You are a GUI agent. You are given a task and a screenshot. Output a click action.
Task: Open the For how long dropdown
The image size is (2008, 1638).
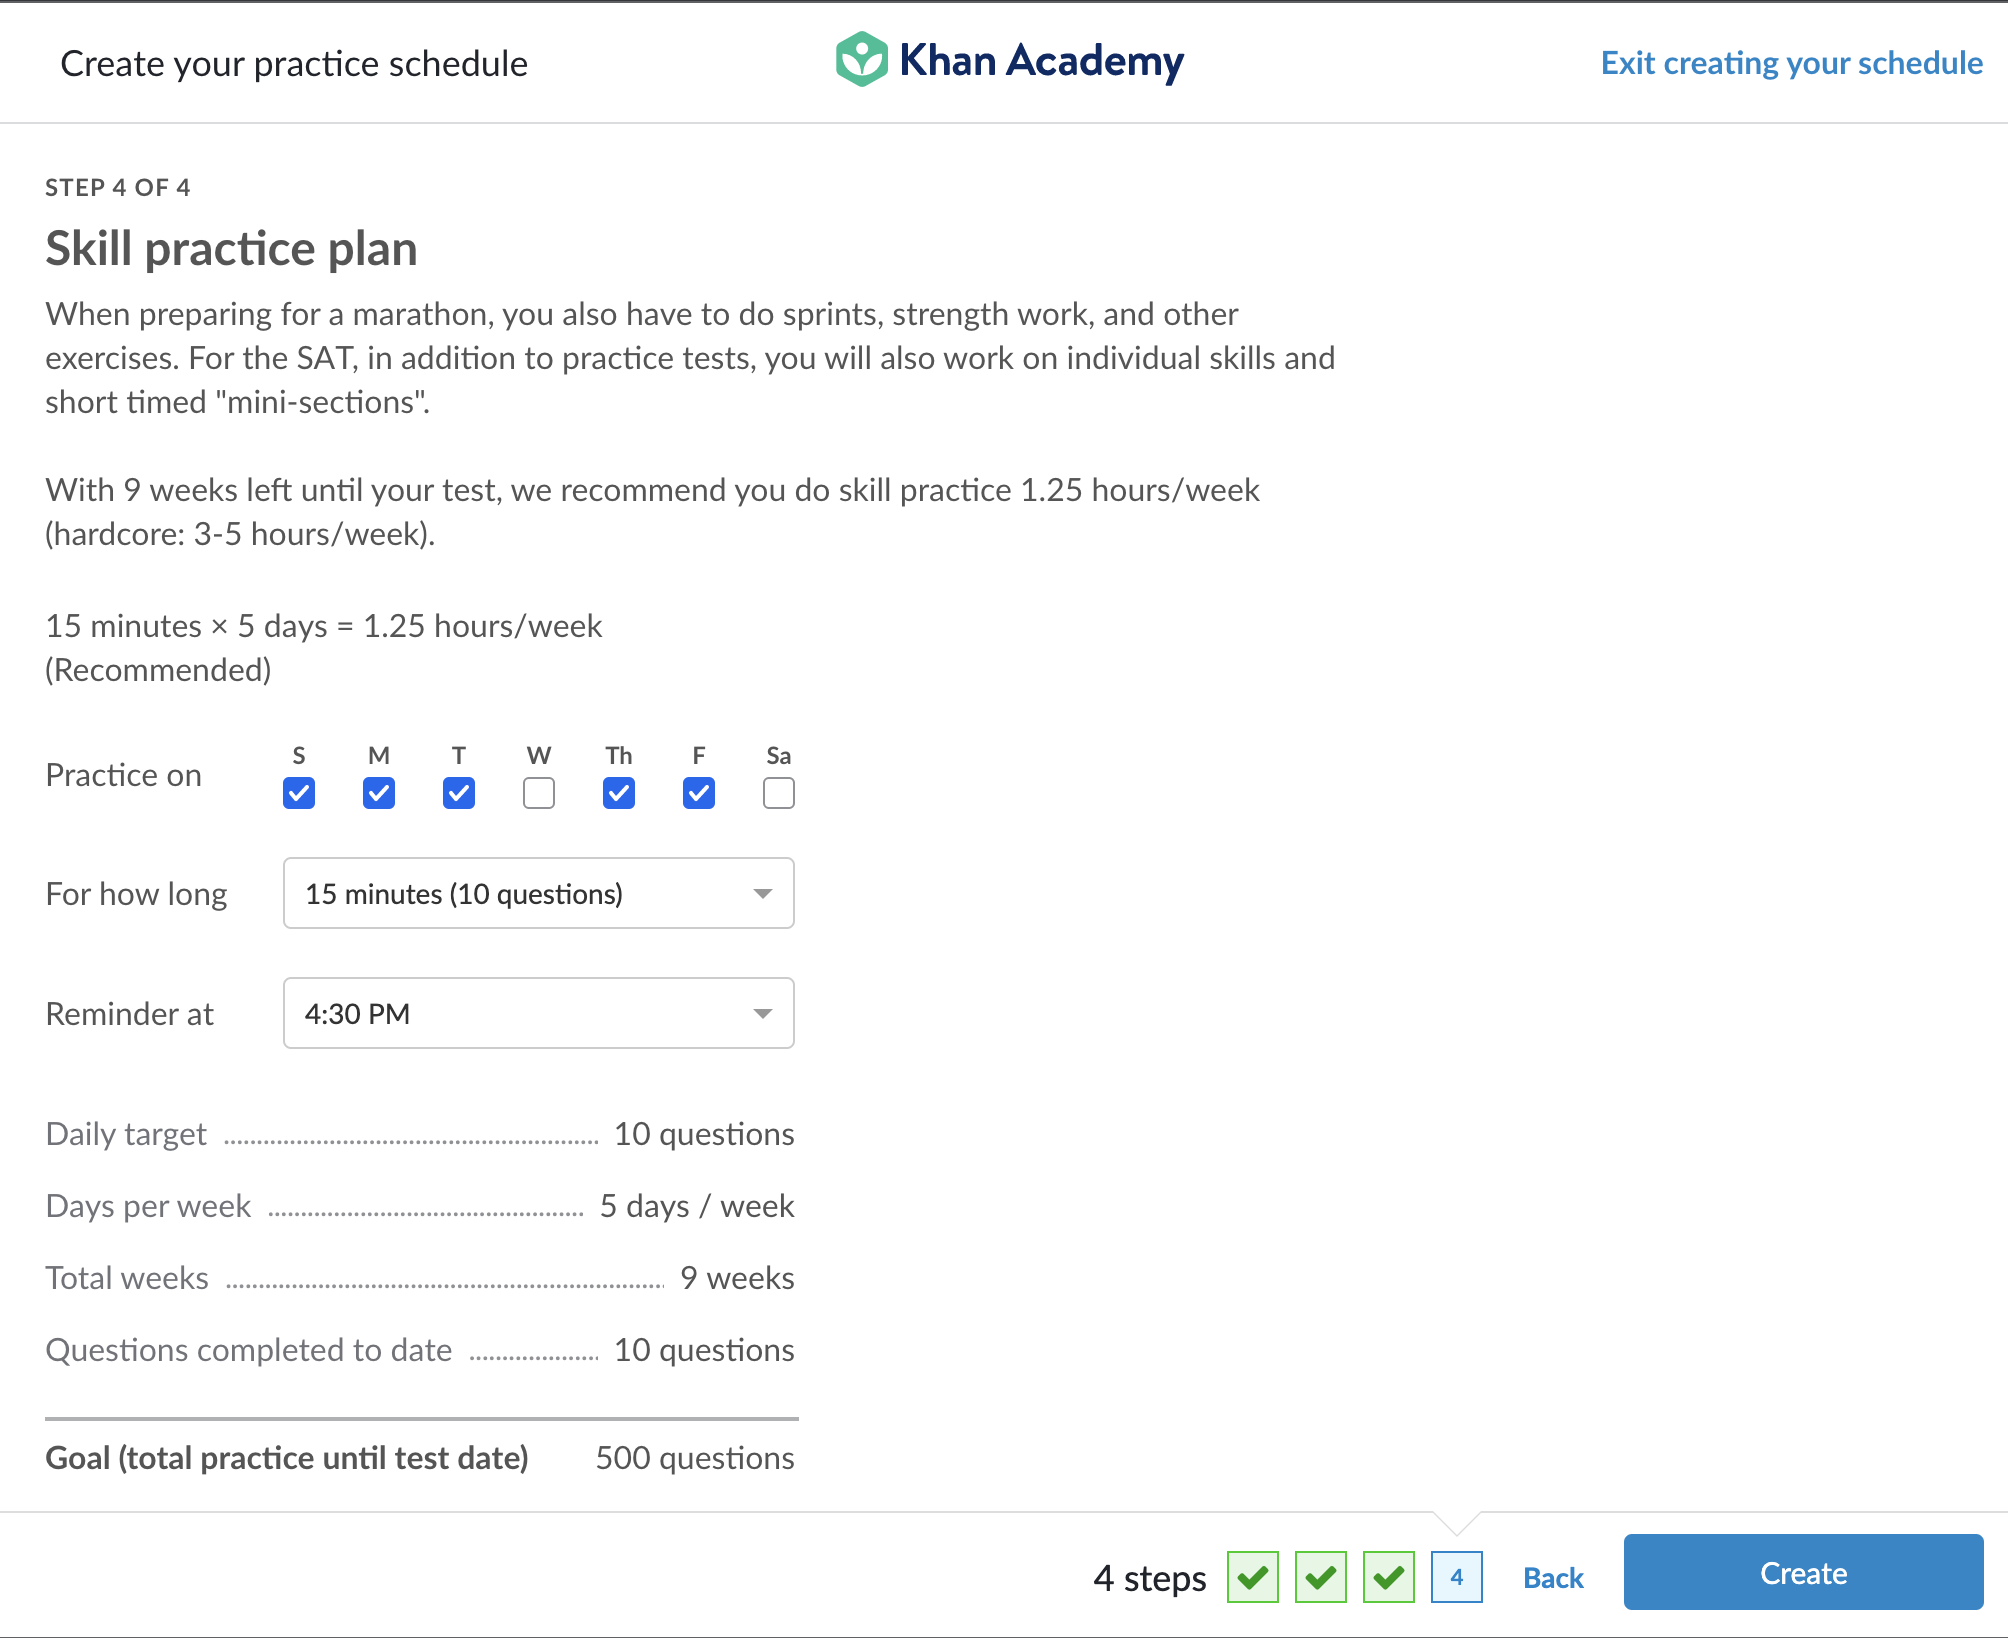coord(538,893)
